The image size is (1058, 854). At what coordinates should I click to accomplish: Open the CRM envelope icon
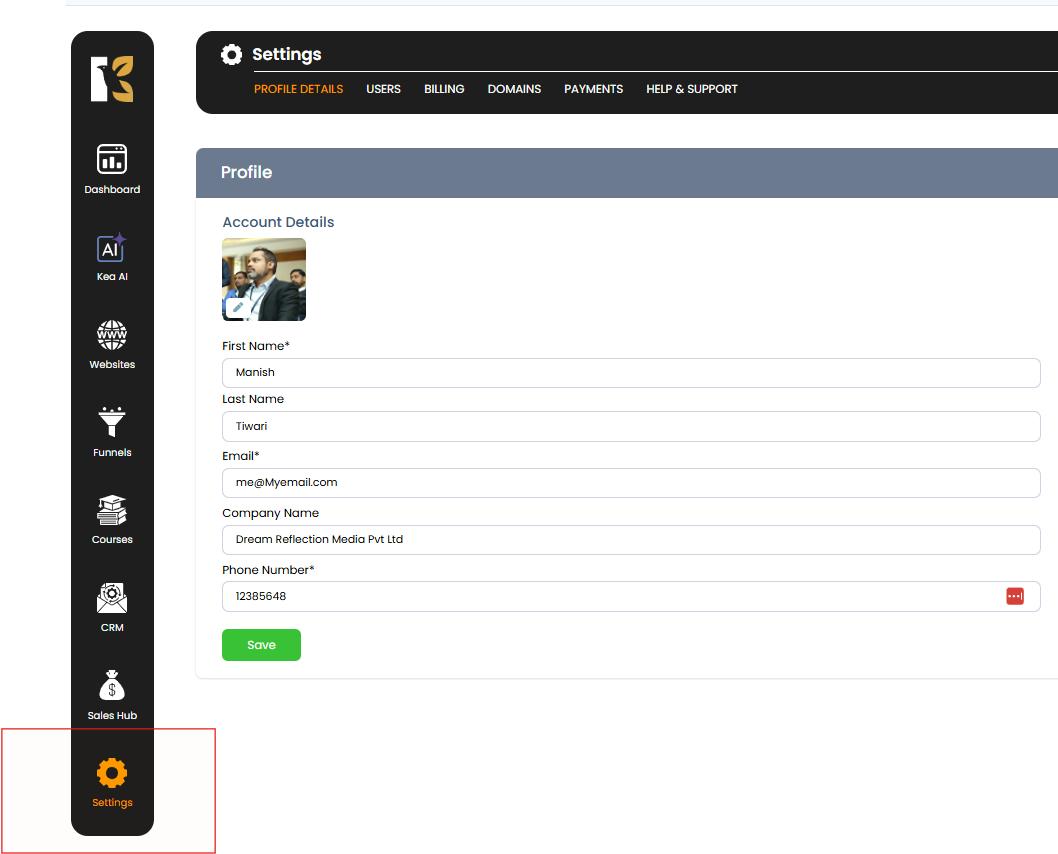point(112,598)
